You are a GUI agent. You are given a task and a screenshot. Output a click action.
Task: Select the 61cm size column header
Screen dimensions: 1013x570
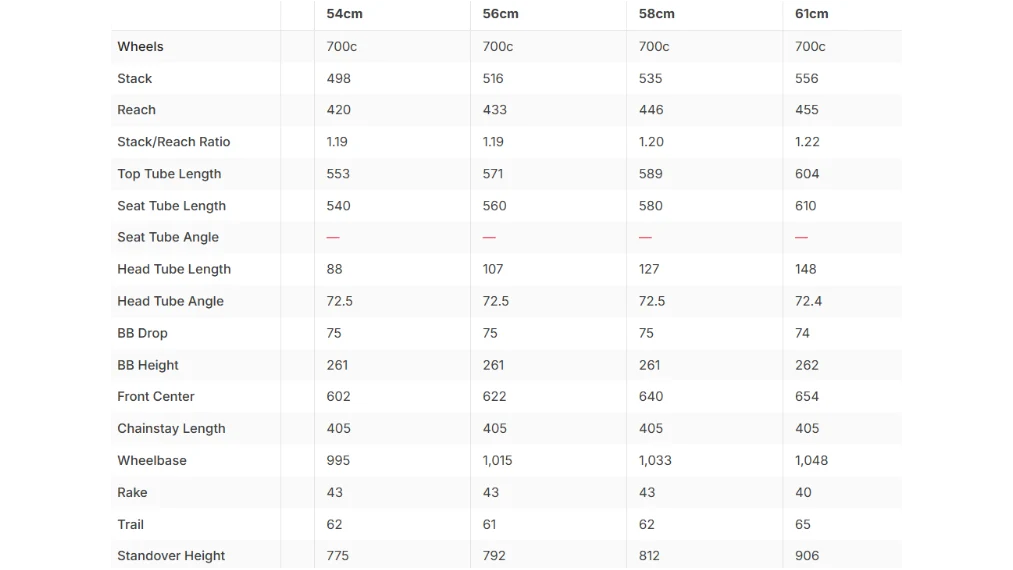point(811,14)
